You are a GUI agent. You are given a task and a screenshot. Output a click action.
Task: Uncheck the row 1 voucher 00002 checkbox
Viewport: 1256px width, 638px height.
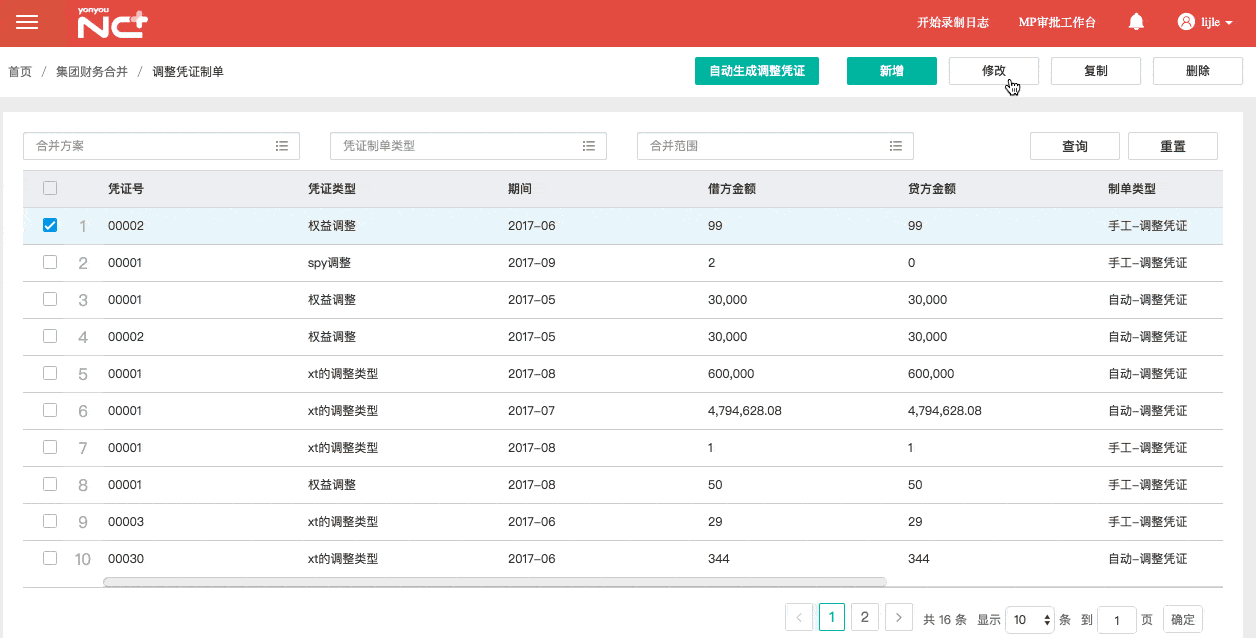pos(50,226)
